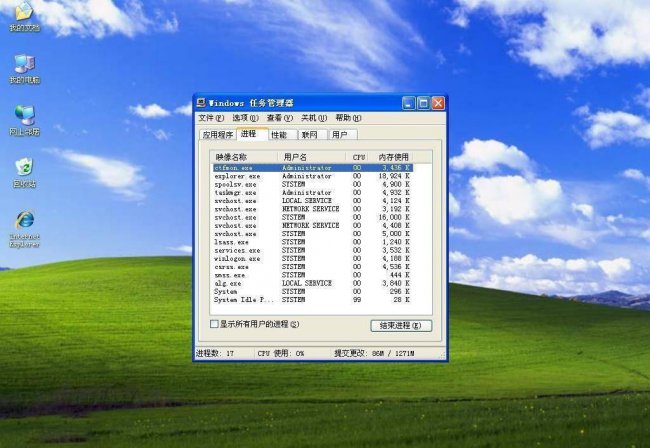This screenshot has height=448, width=650.
Task: Select svchost.exe using 3,192 K memory
Action: [313, 209]
